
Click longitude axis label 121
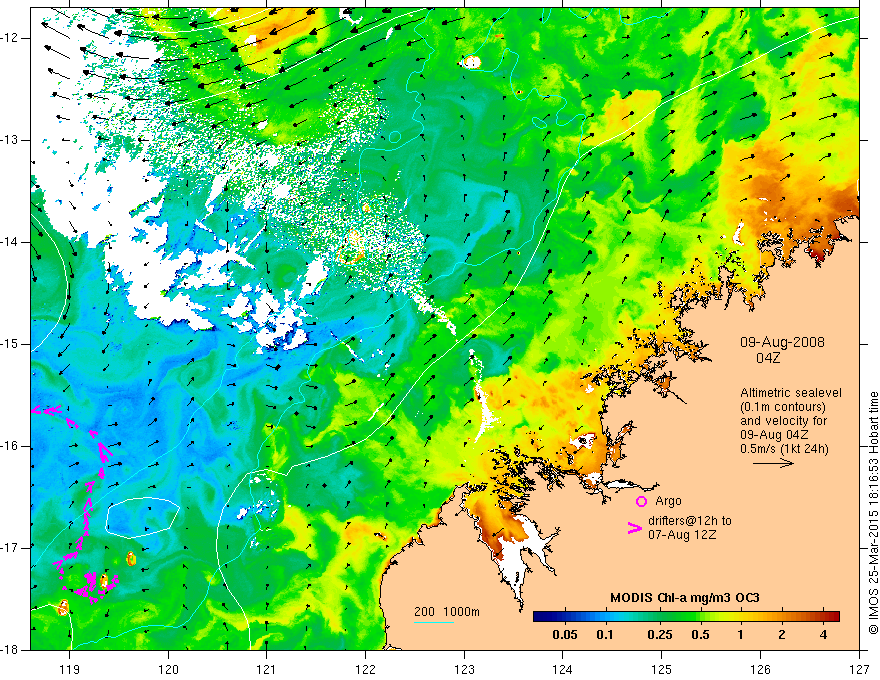tap(267, 669)
